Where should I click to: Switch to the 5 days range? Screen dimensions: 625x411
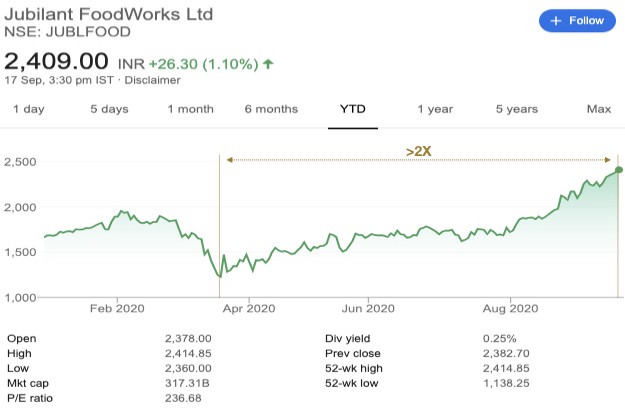[109, 109]
